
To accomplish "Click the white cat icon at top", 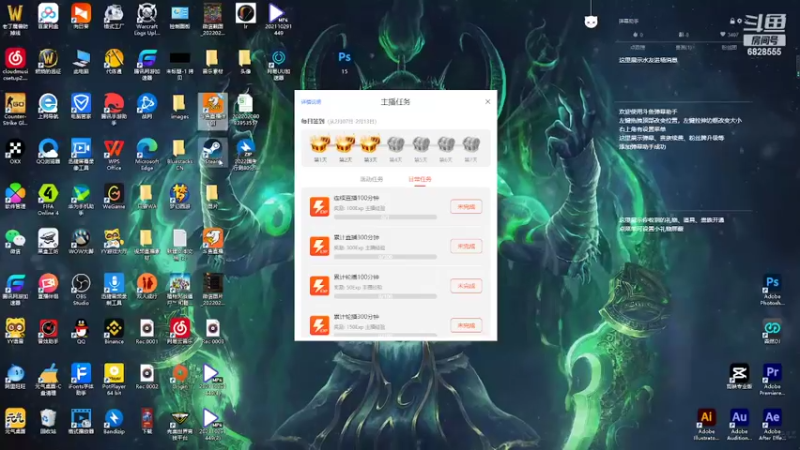I will tap(591, 21).
